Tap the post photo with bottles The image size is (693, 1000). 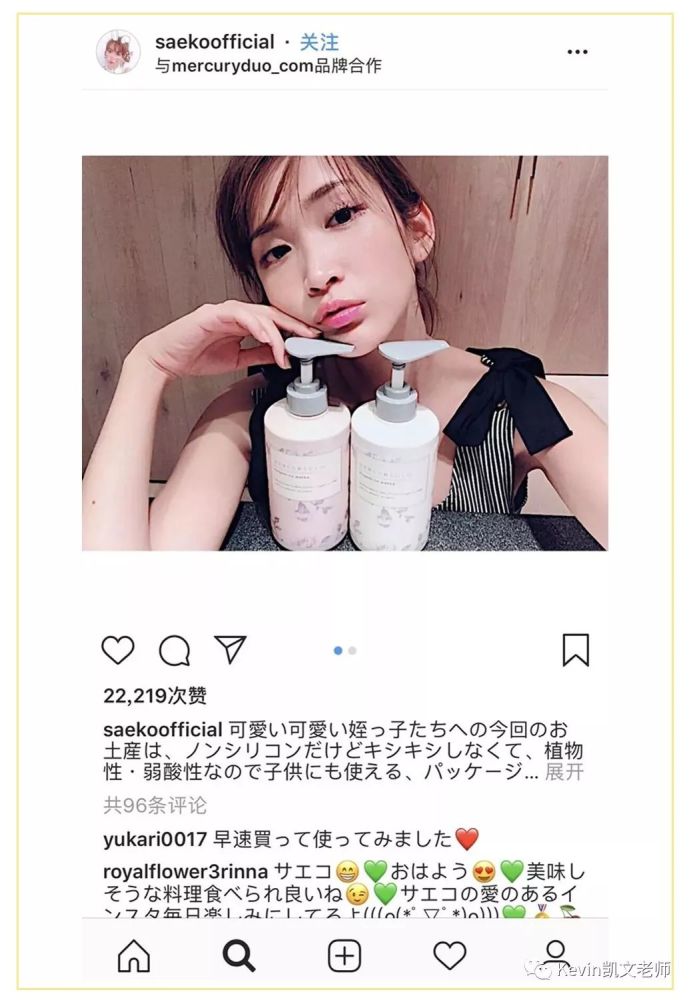click(345, 353)
